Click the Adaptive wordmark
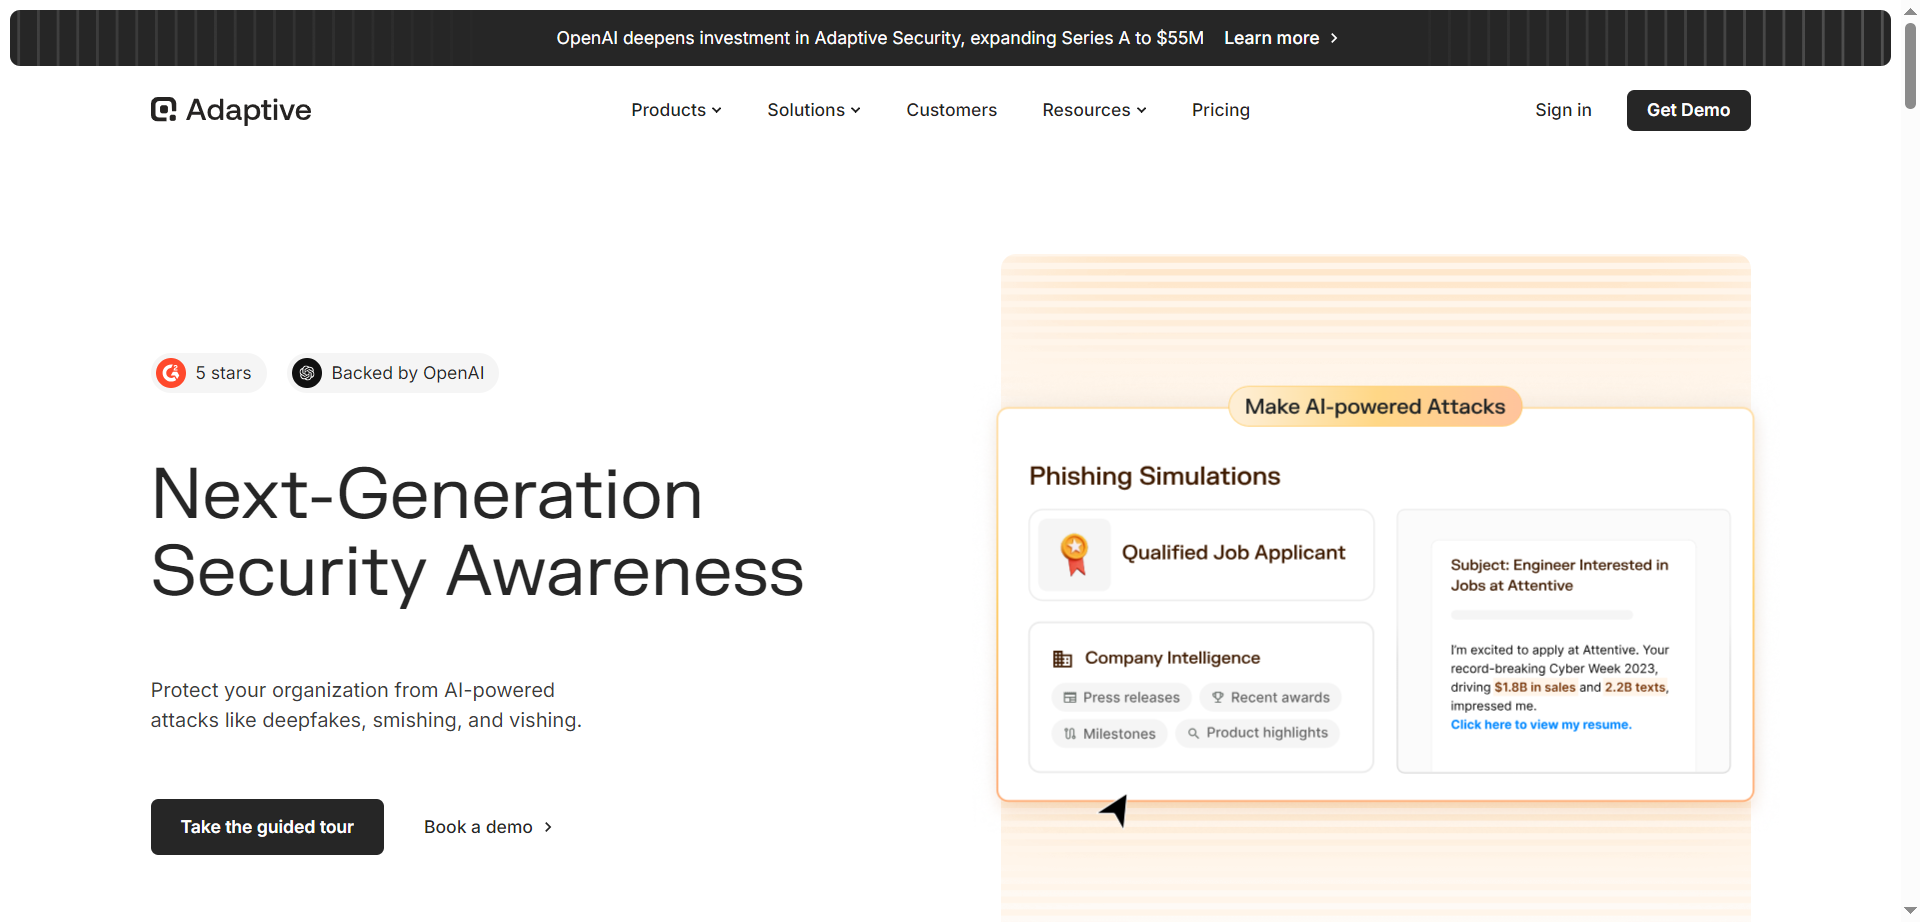Viewport: 1920px width, 922px height. 248,110
